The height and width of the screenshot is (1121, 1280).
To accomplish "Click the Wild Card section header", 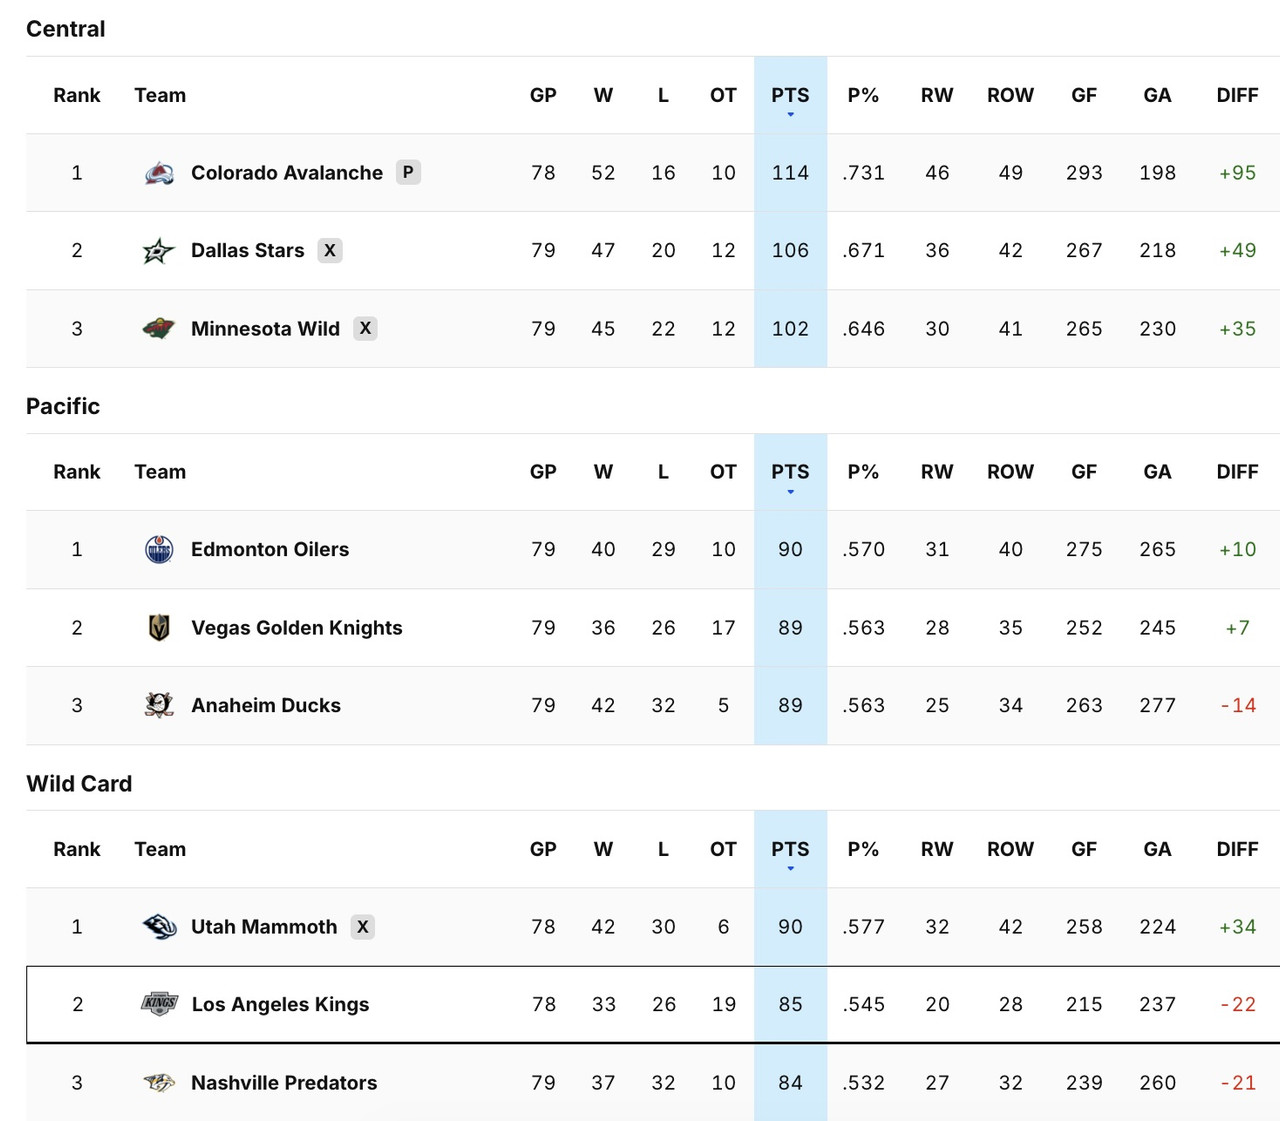I will (79, 783).
